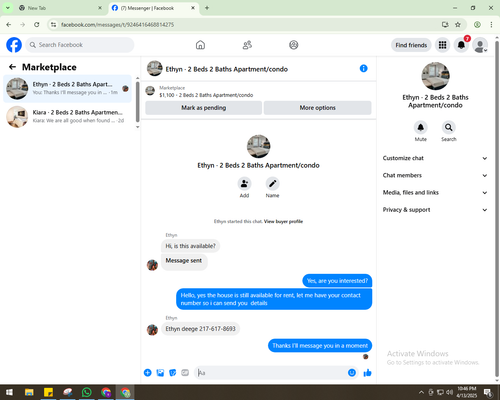
Task: Expand Media, files and links section
Action: click(x=435, y=192)
